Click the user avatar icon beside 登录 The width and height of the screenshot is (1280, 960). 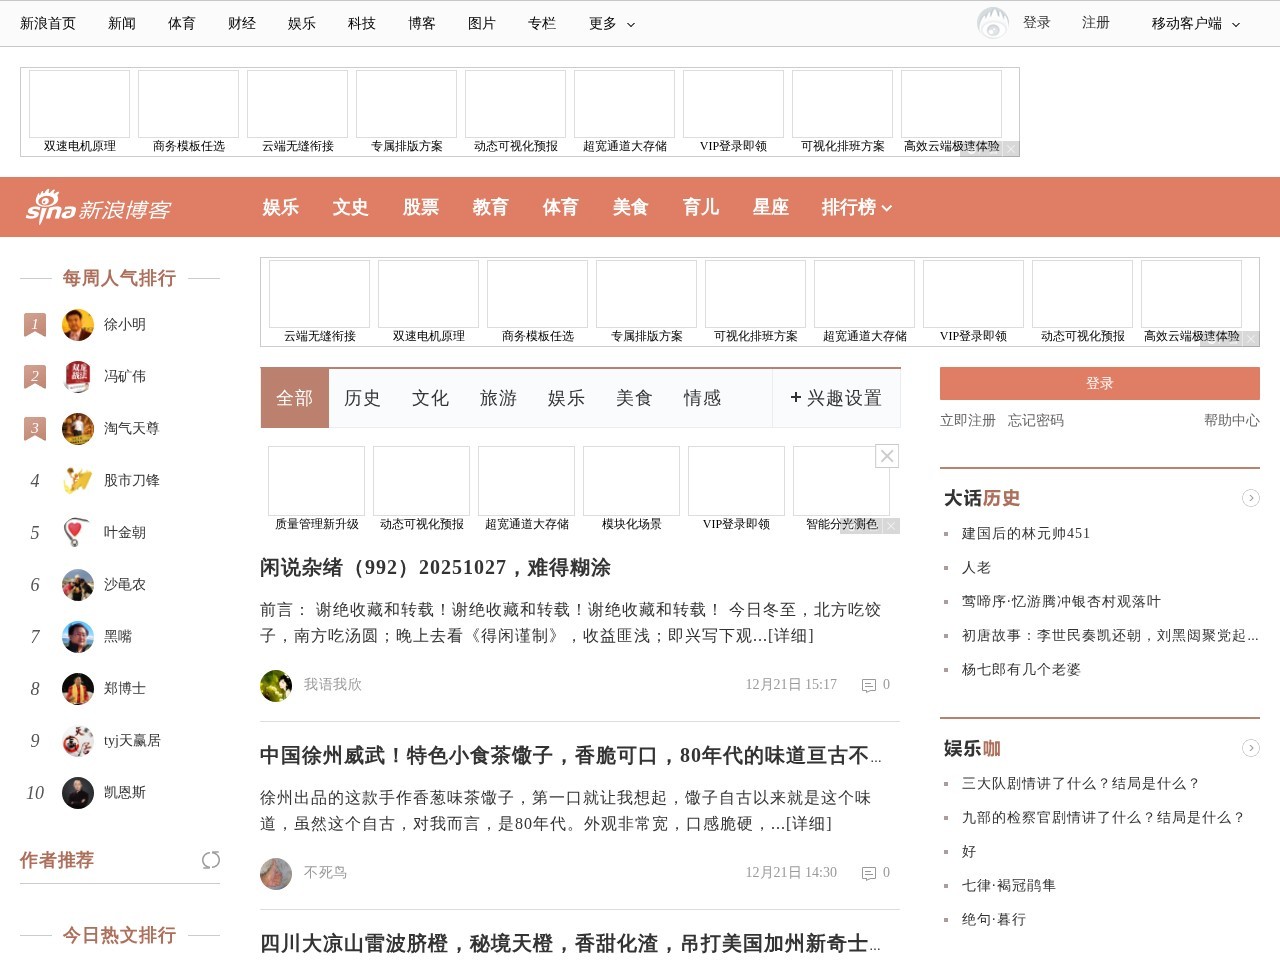click(992, 23)
